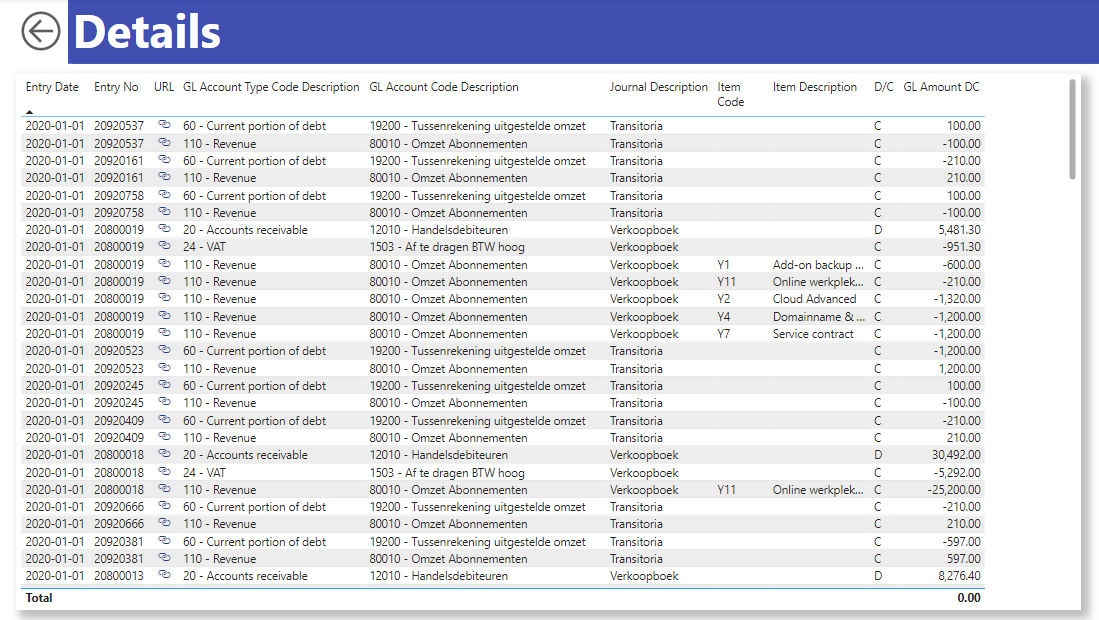Open URL link for entry 20800018 VAT row

[x=164, y=471]
